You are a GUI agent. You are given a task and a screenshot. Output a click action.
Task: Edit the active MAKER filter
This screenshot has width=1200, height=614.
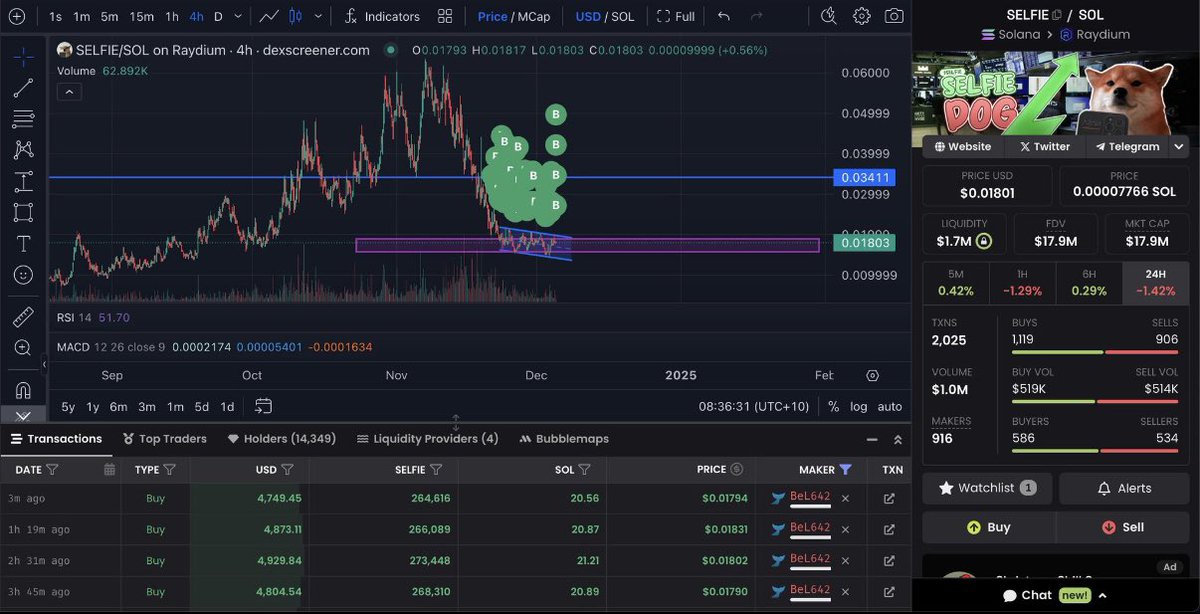click(846, 469)
